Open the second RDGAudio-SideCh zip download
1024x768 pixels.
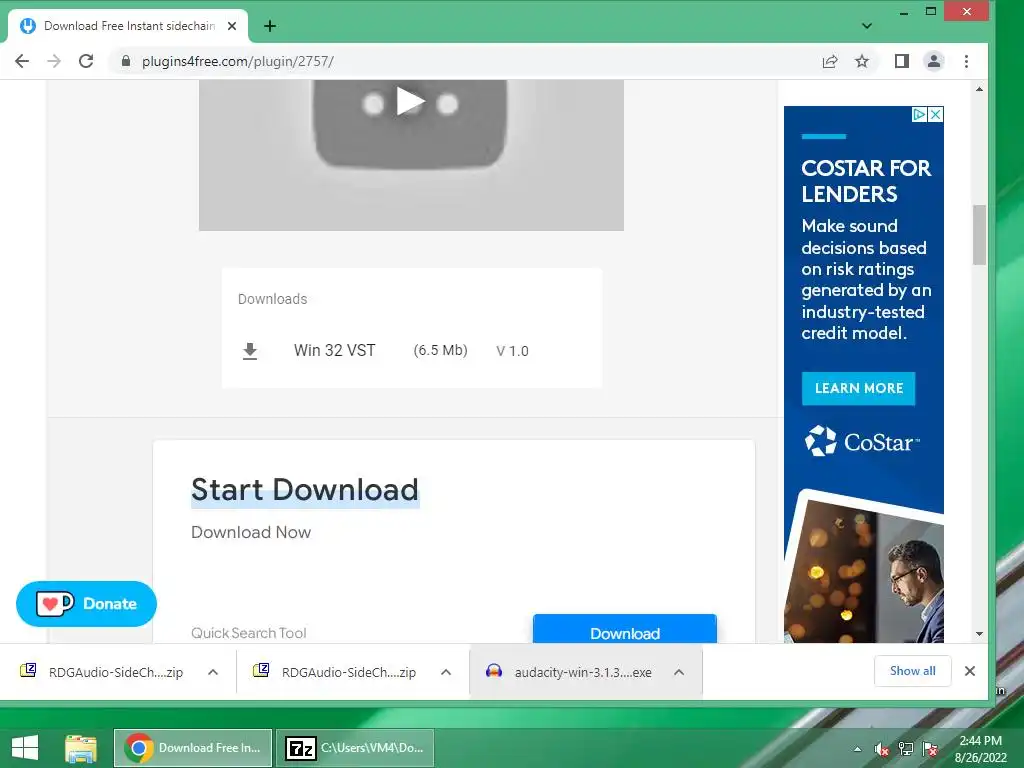[x=335, y=671]
